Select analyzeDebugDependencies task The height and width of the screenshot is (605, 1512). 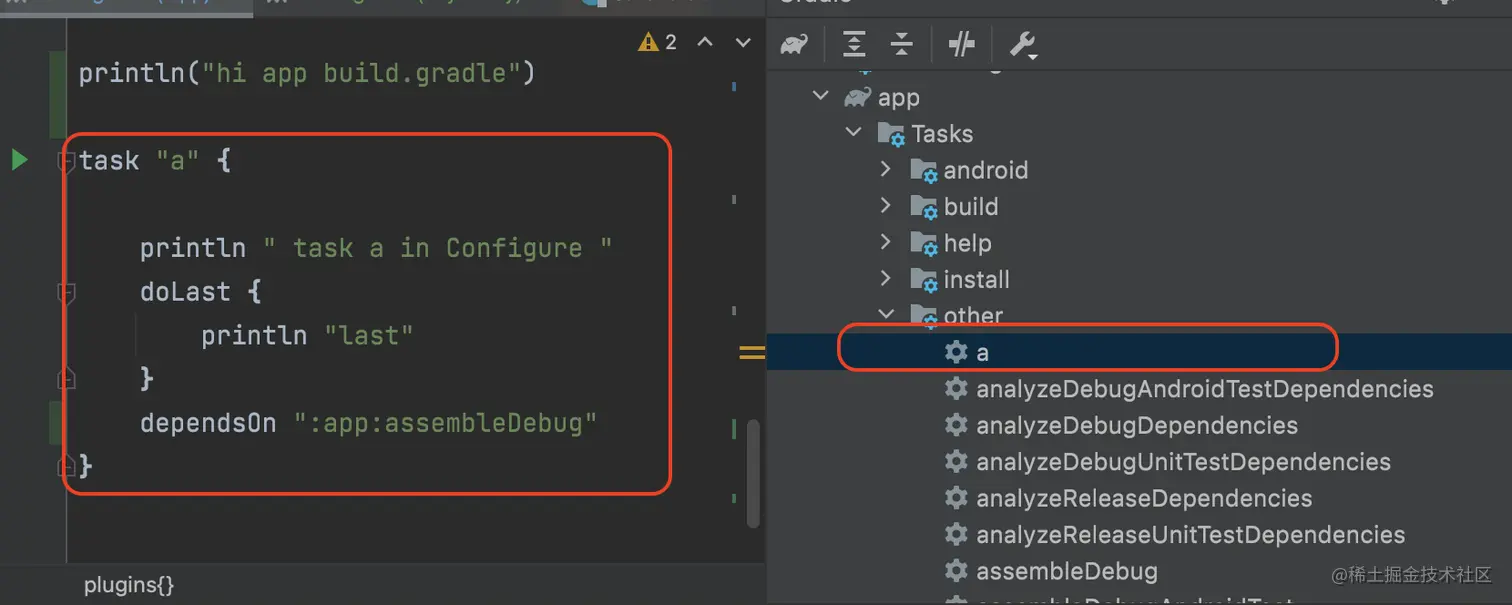[x=1136, y=426]
